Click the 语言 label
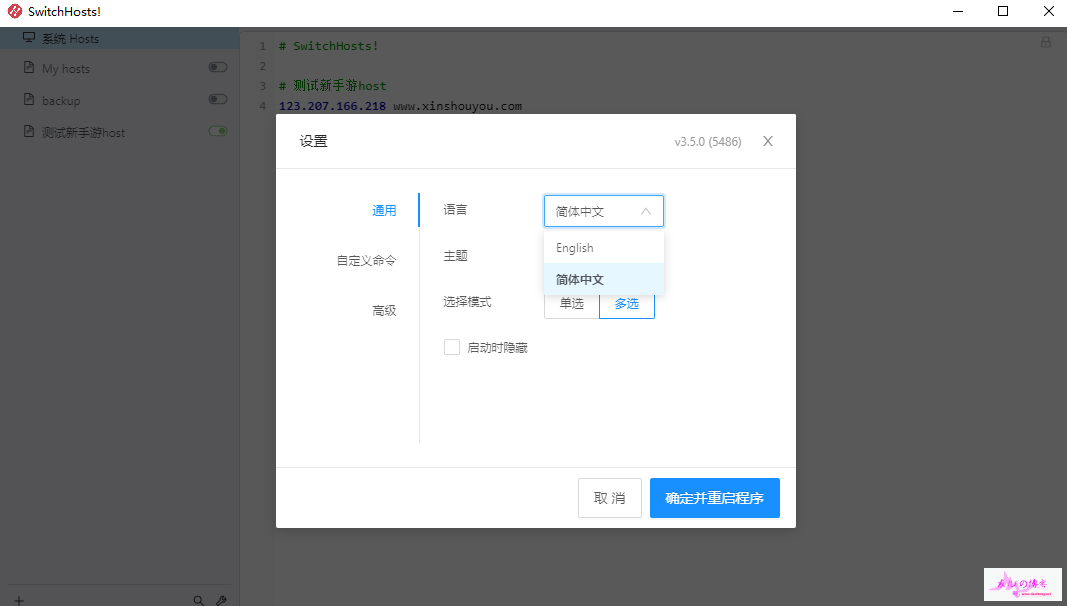Viewport: 1067px width, 606px height. [455, 209]
